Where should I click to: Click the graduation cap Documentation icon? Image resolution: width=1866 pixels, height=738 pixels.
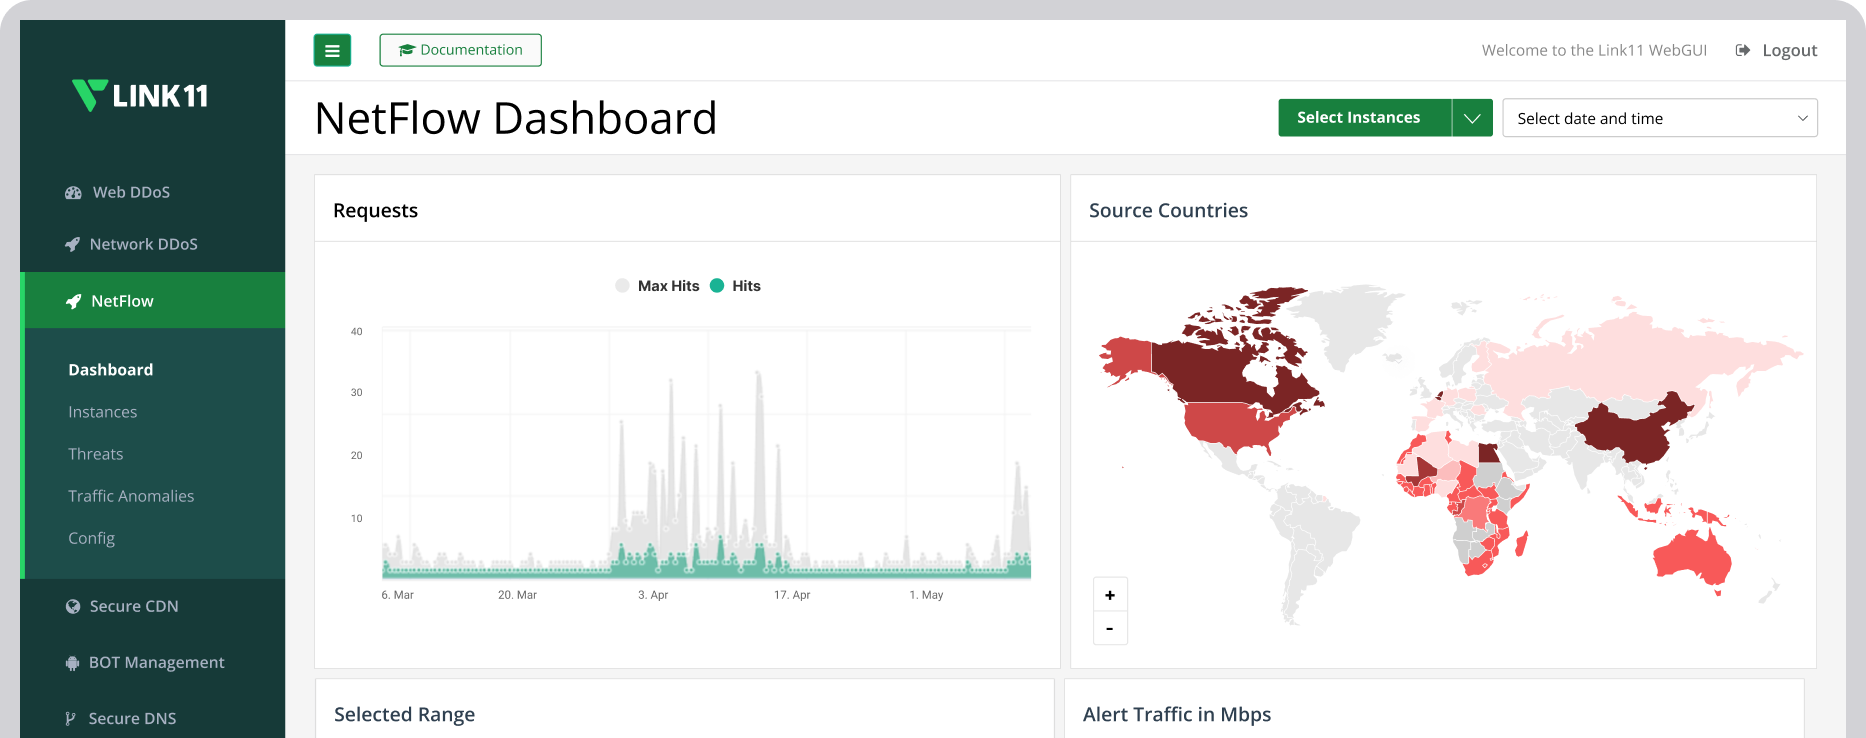point(406,50)
